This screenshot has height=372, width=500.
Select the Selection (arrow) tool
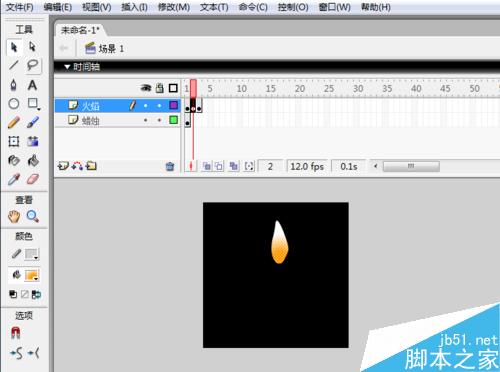pos(14,47)
